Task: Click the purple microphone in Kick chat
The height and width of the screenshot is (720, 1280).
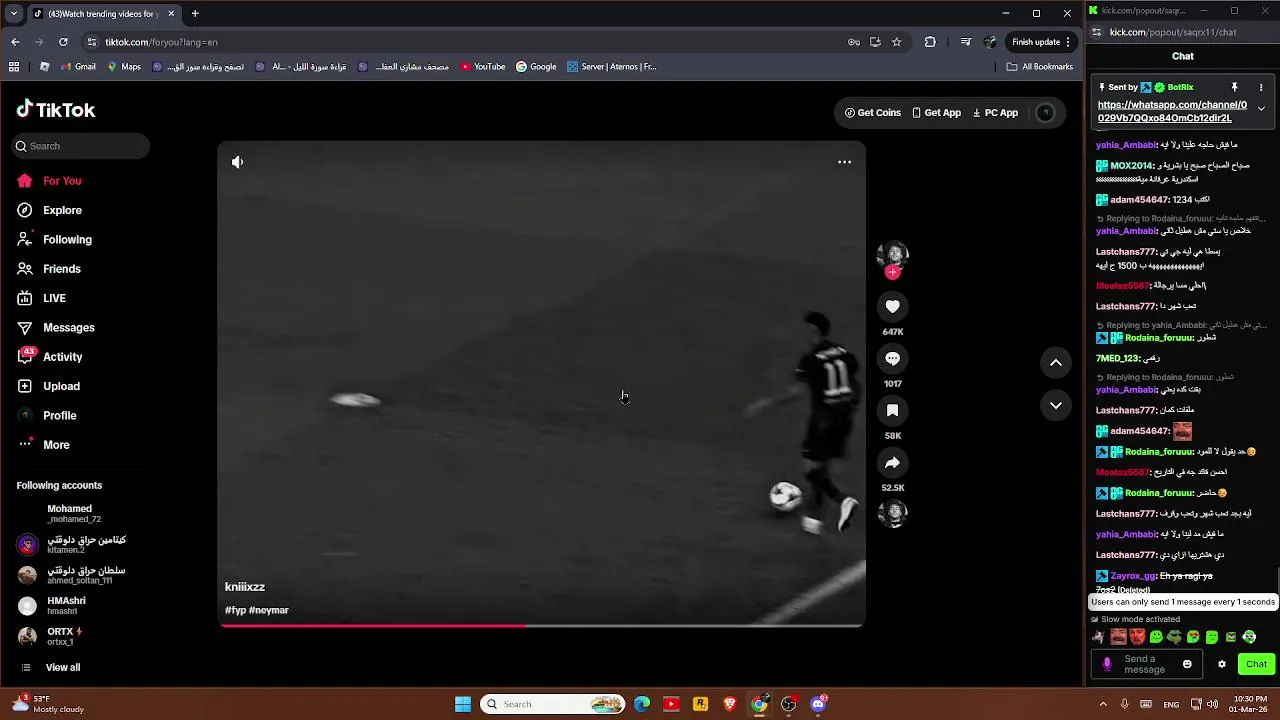Action: click(x=1106, y=664)
